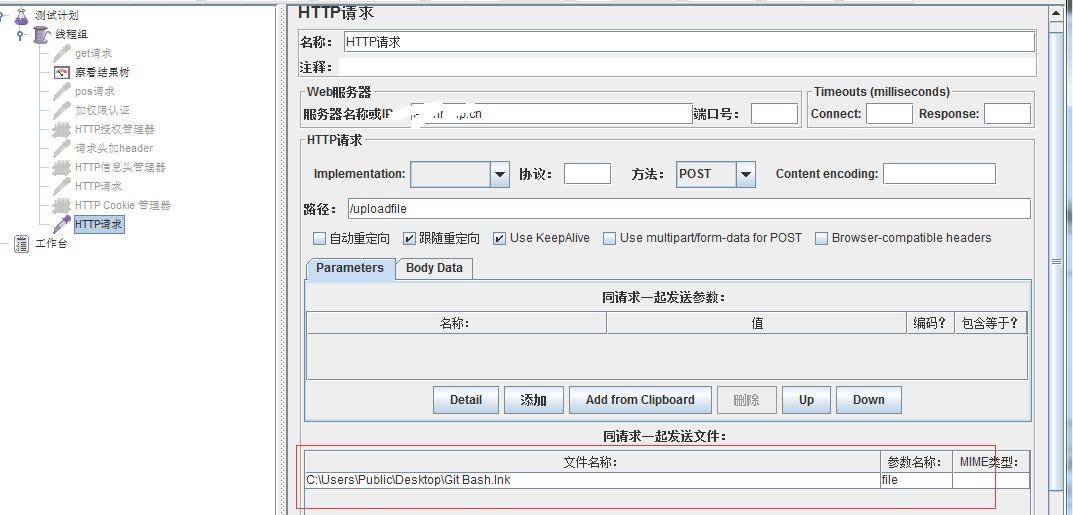Image resolution: width=1073 pixels, height=515 pixels.
Task: Select the HTTP授权管理器 tree item
Action: [114, 129]
